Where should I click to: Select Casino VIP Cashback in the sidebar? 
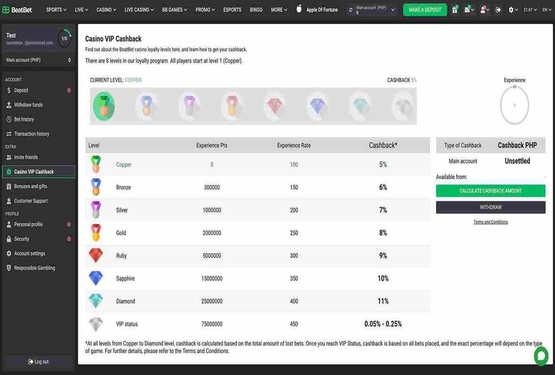[x=38, y=172]
